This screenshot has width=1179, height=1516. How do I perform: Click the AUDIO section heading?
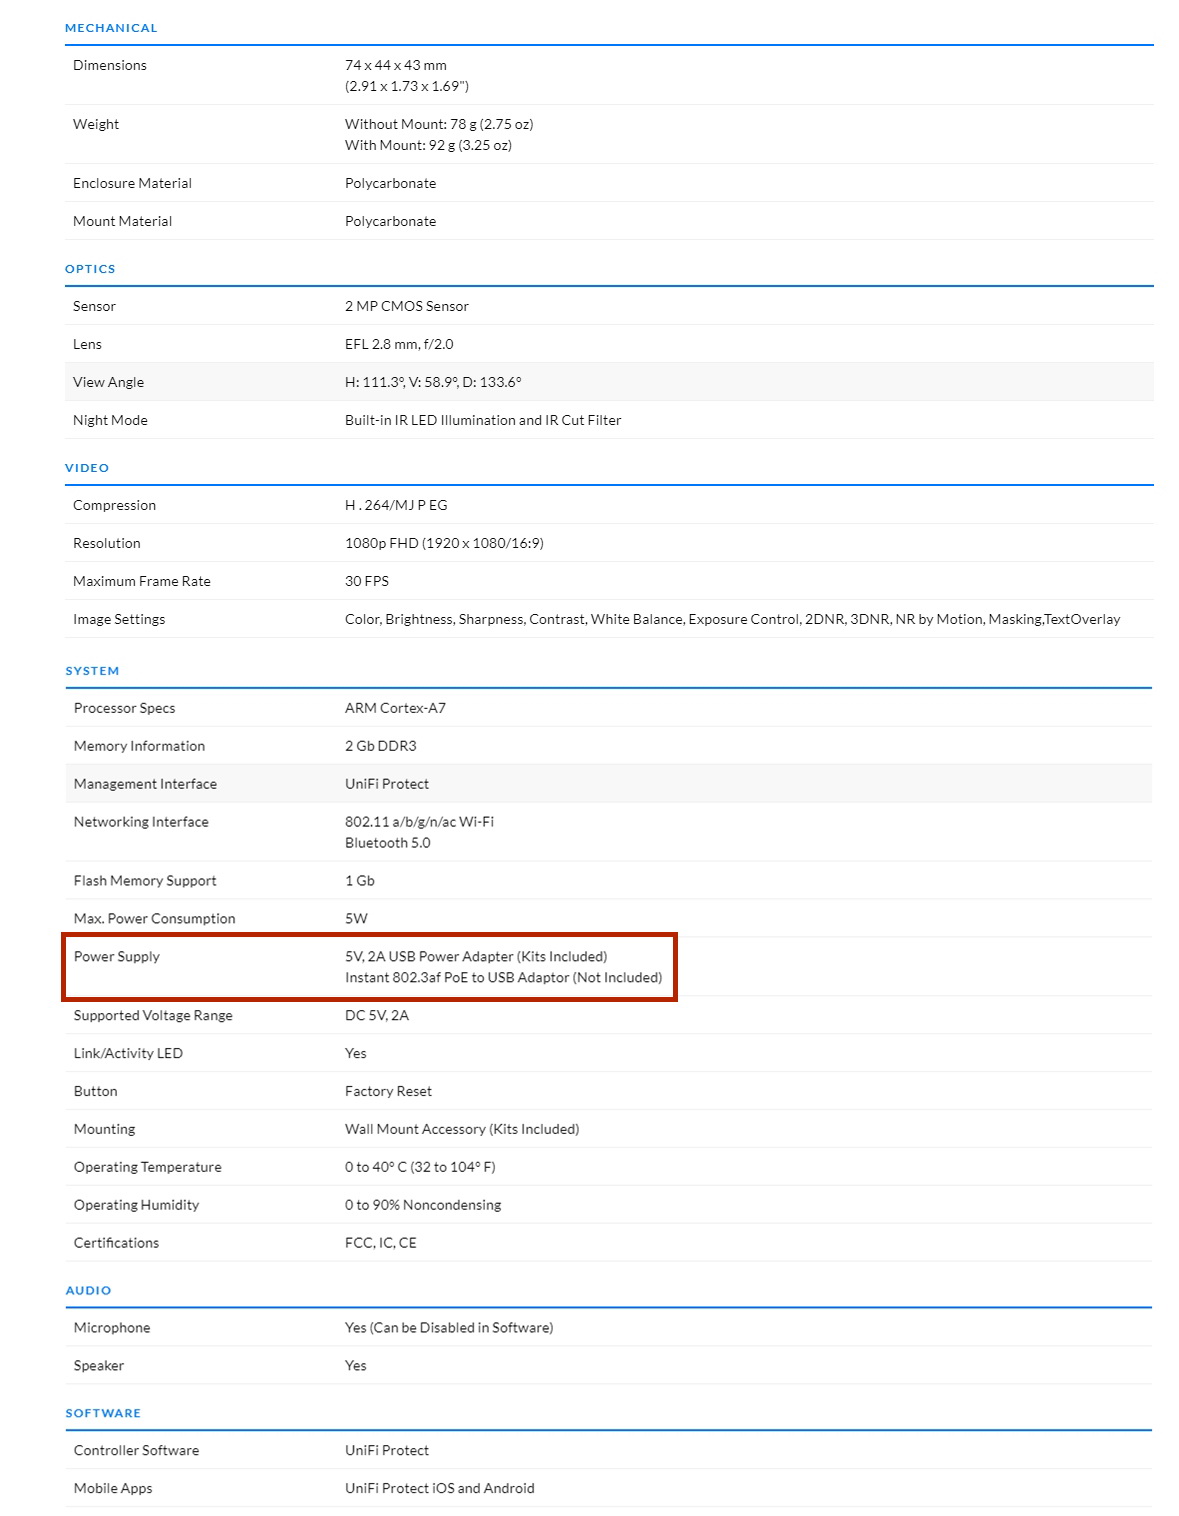[x=88, y=1291]
